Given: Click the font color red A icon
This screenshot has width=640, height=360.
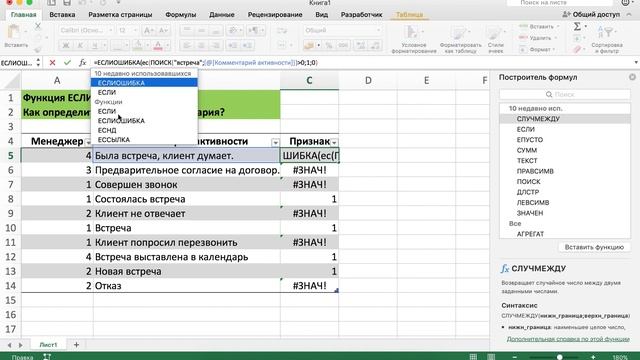Looking at the screenshot, I should pyautogui.click(x=158, y=45).
